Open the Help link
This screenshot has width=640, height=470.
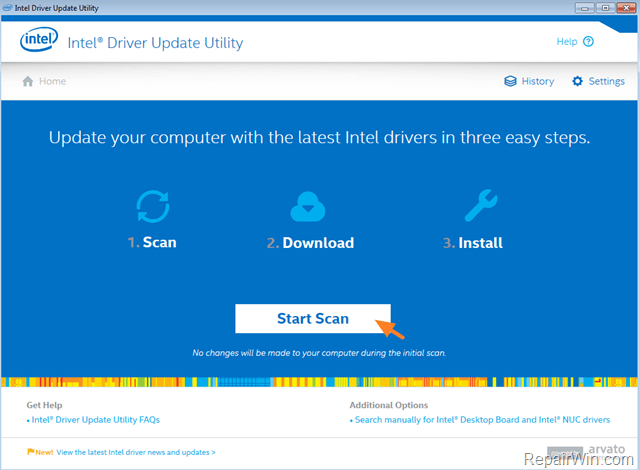point(575,41)
